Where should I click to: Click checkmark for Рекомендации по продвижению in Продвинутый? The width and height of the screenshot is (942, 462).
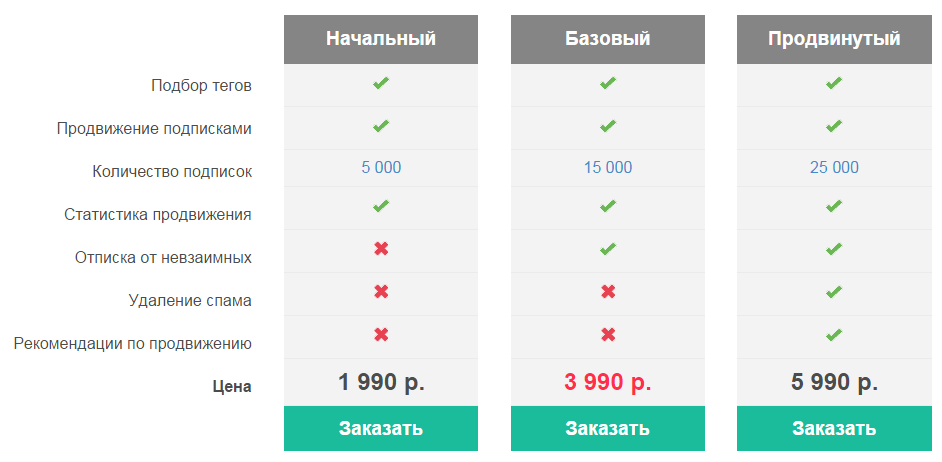coord(834,334)
